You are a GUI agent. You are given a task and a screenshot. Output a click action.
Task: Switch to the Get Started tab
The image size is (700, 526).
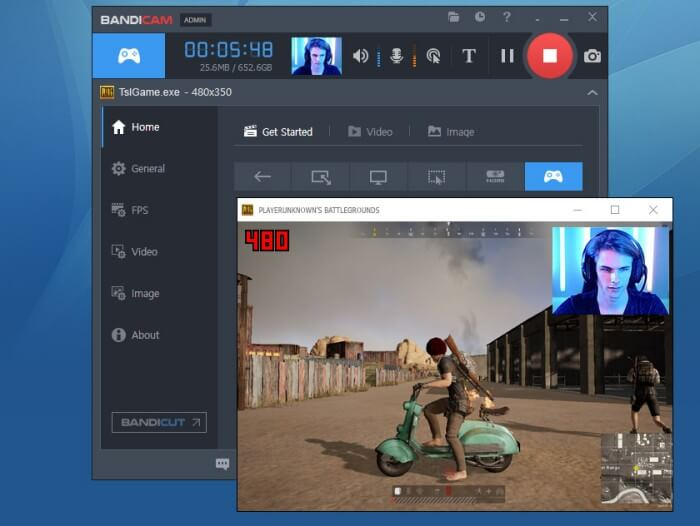click(x=278, y=132)
